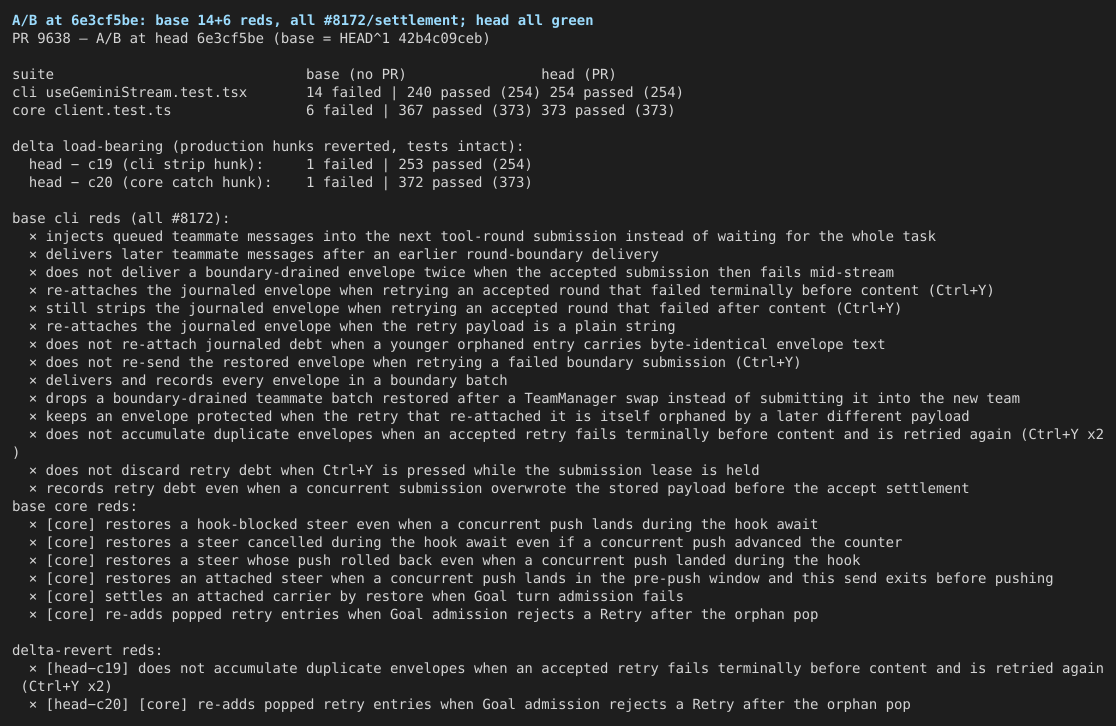Click the core client.test.ts suite name
The height and width of the screenshot is (726, 1116).
(92, 110)
